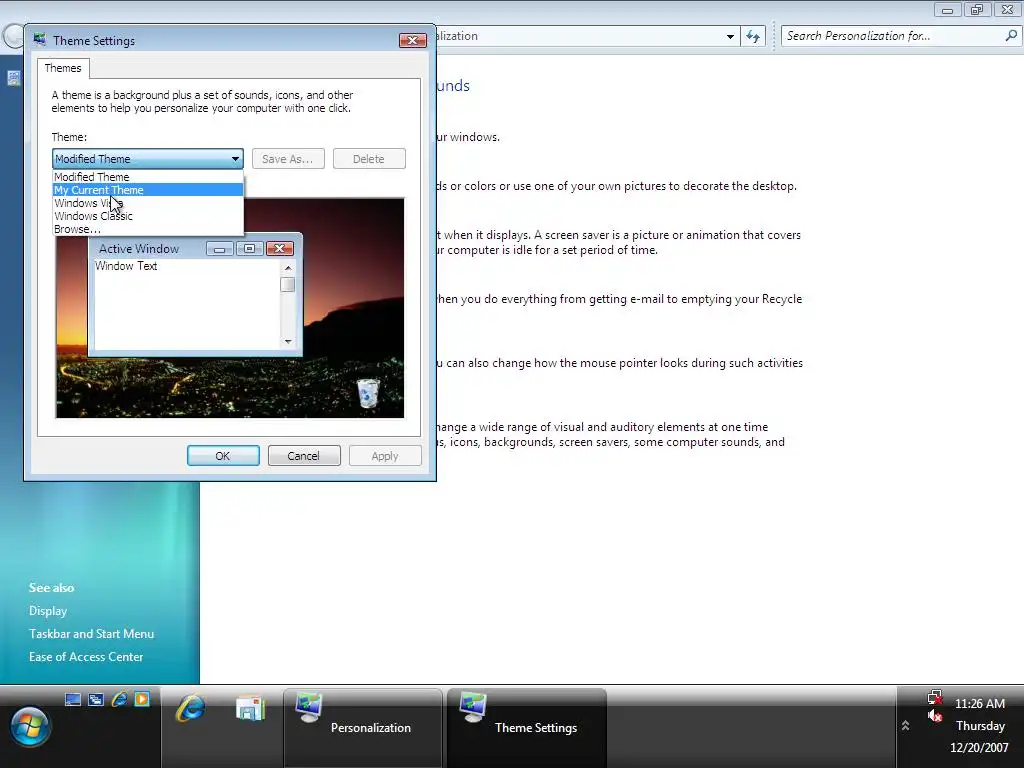Open the Windows Start orb
The image size is (1024, 768).
[x=30, y=727]
